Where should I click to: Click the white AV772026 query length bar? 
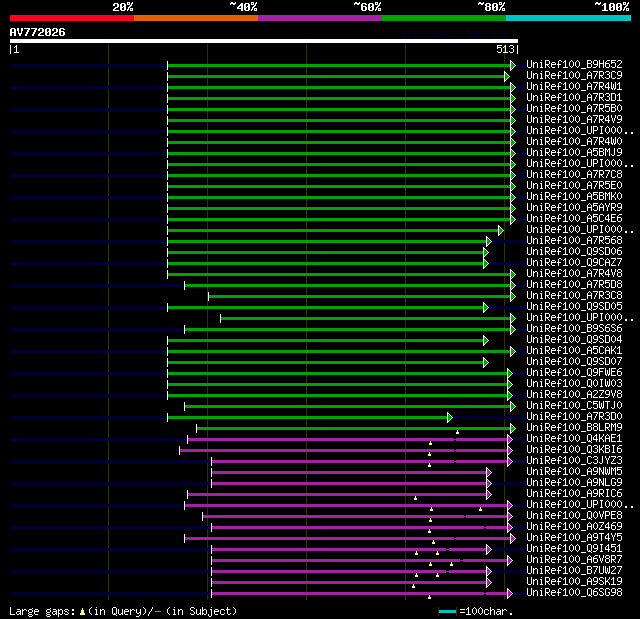tap(264, 41)
